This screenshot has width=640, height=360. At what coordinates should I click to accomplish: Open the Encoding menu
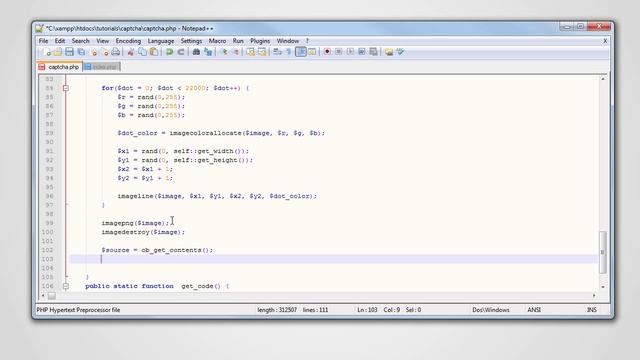128,41
